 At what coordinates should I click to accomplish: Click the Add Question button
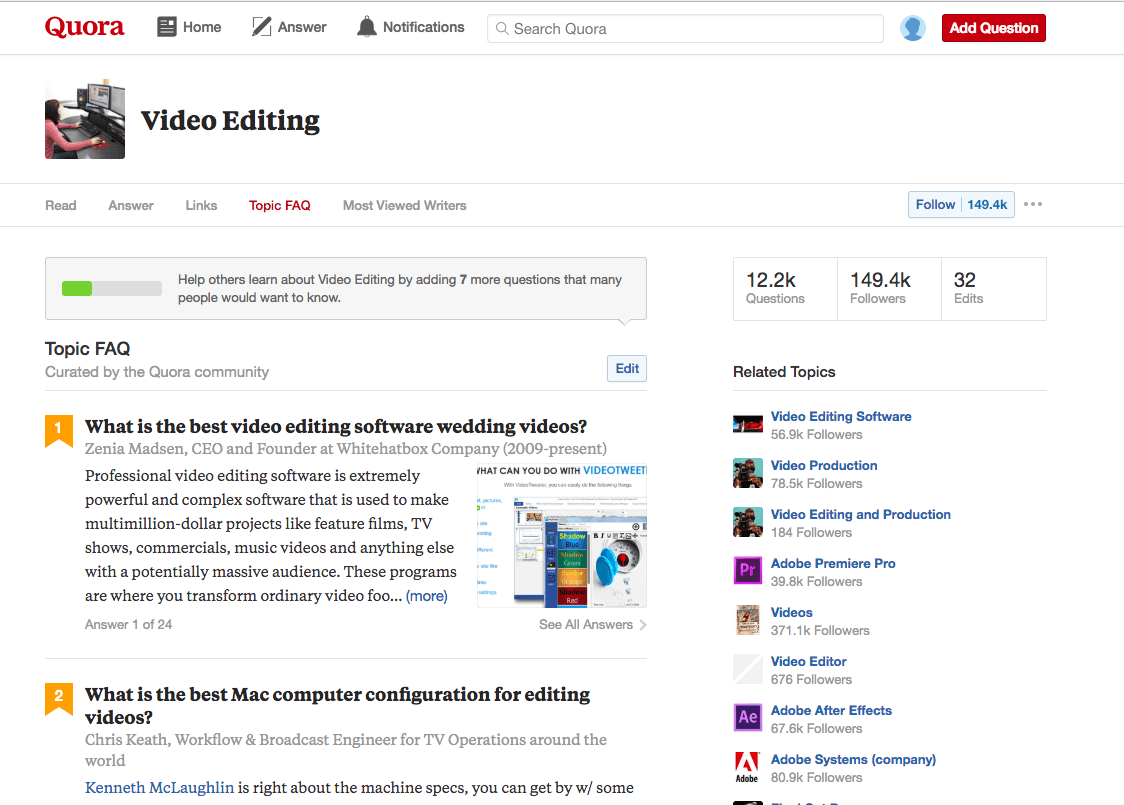(994, 28)
